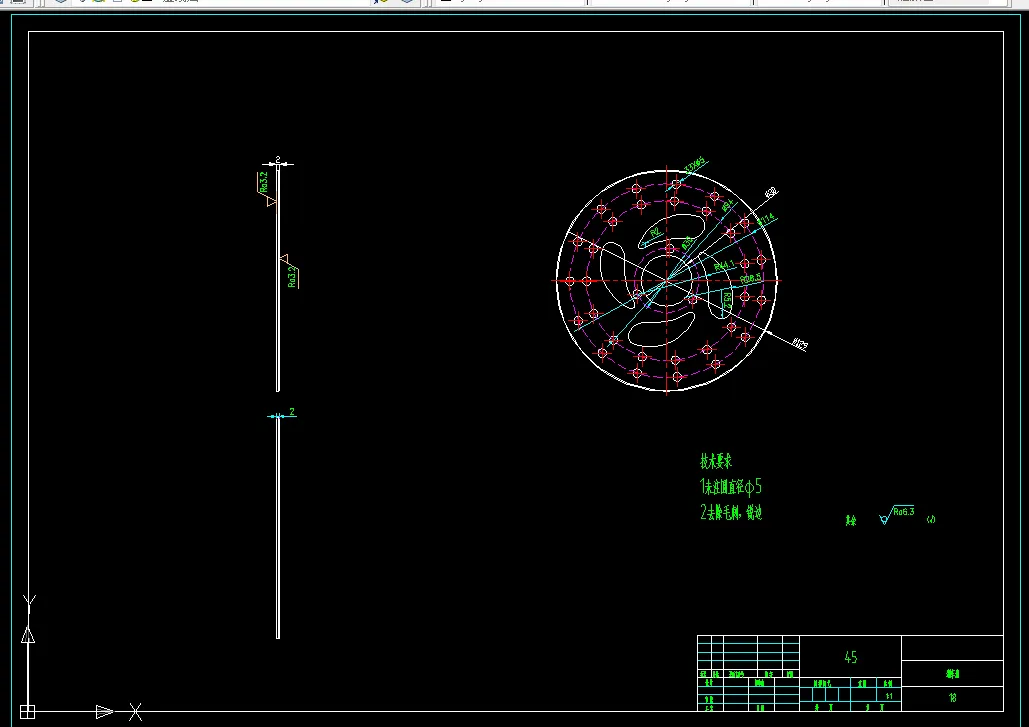
Task: Pick the bottom kidney-shaped slot outline
Action: point(661,329)
